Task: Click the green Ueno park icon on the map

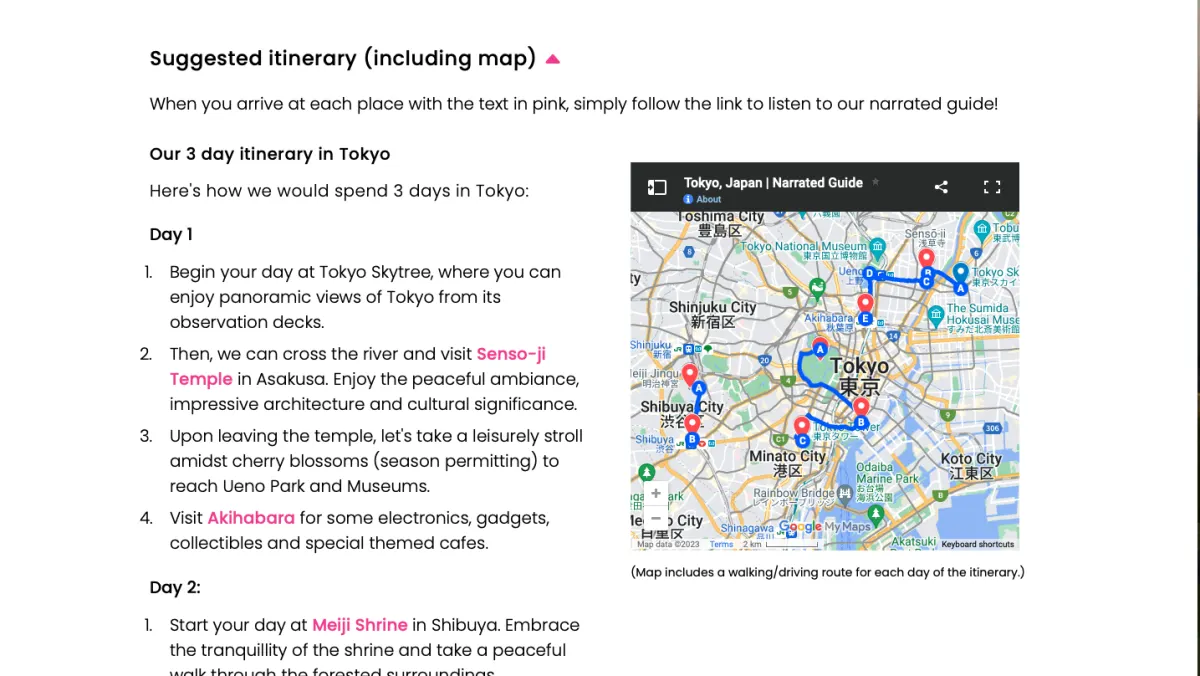Action: [x=818, y=289]
